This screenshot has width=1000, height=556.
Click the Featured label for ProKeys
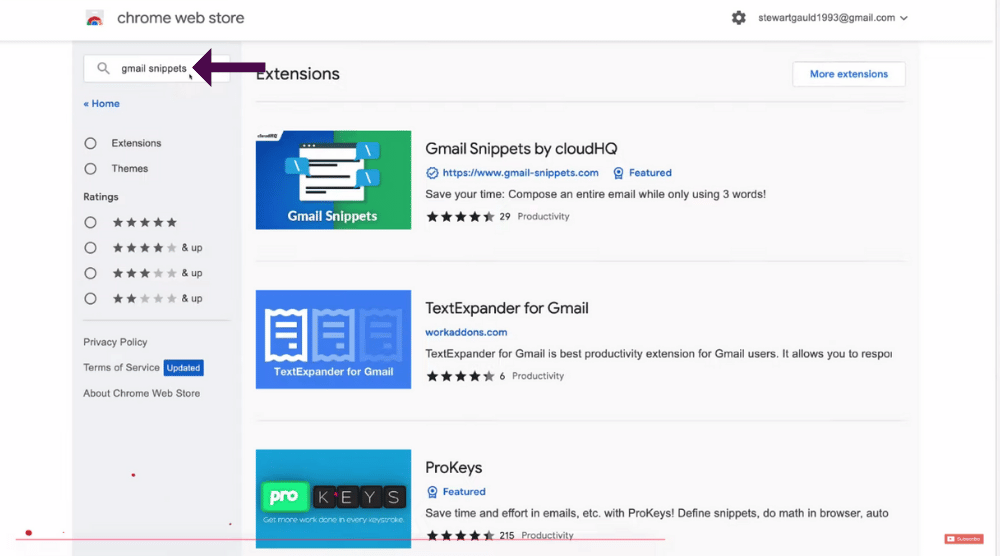click(x=464, y=492)
